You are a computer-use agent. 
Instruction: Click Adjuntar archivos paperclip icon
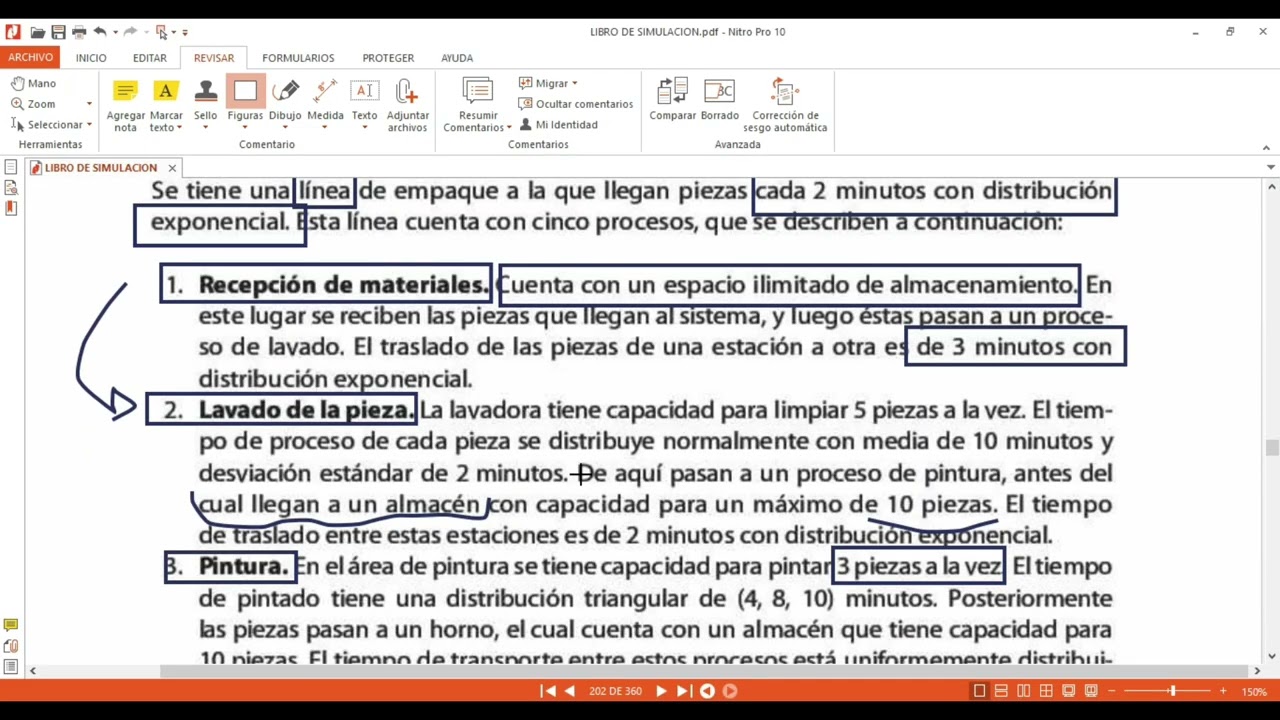point(407,105)
